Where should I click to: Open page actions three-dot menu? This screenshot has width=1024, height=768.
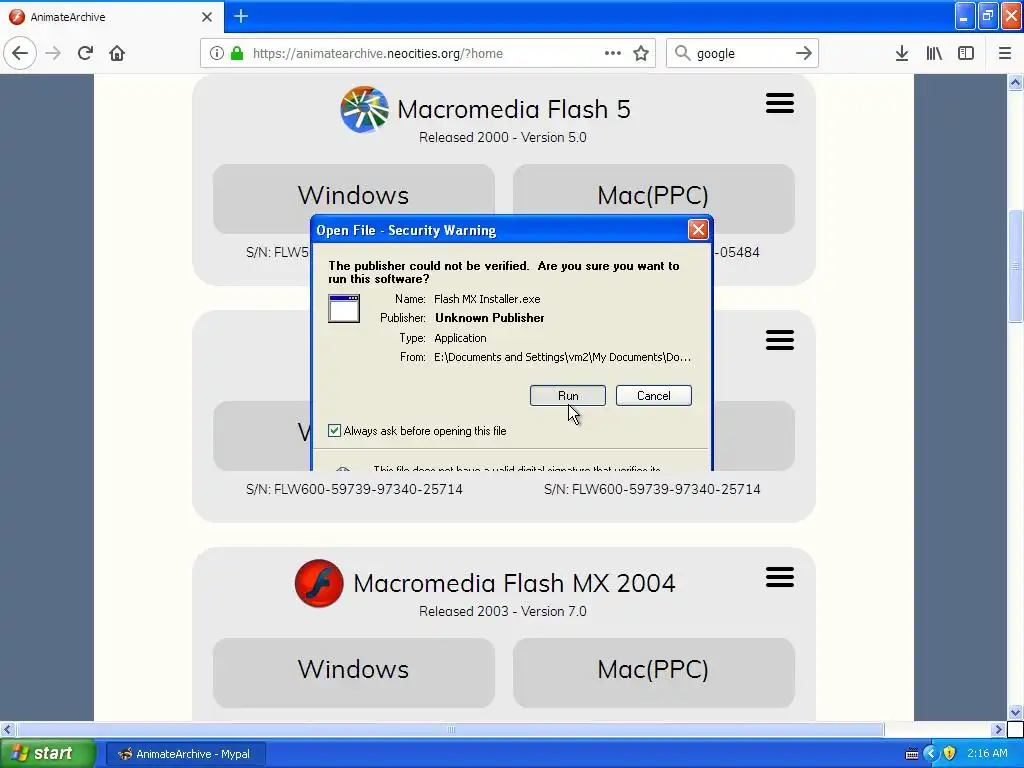pos(613,53)
